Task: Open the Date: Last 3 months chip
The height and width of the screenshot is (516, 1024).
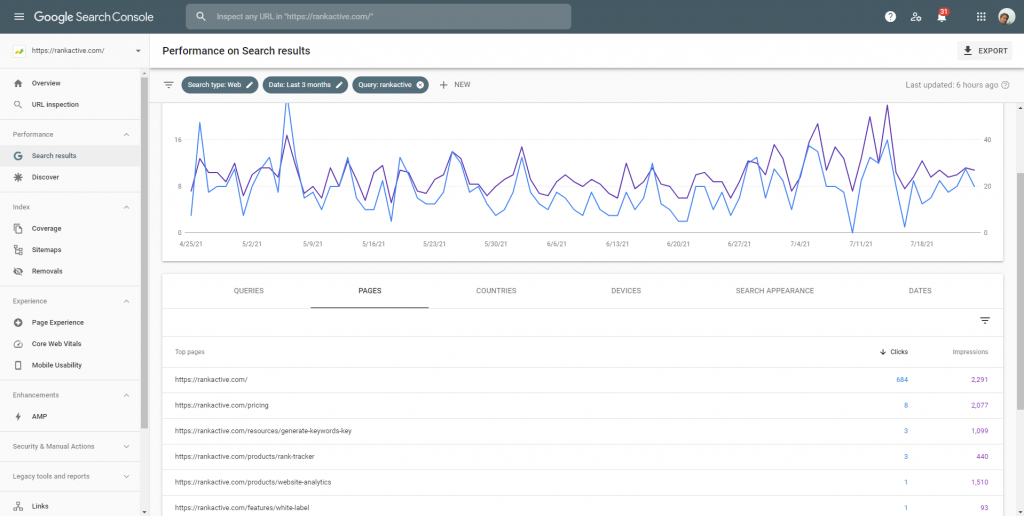Action: (305, 85)
